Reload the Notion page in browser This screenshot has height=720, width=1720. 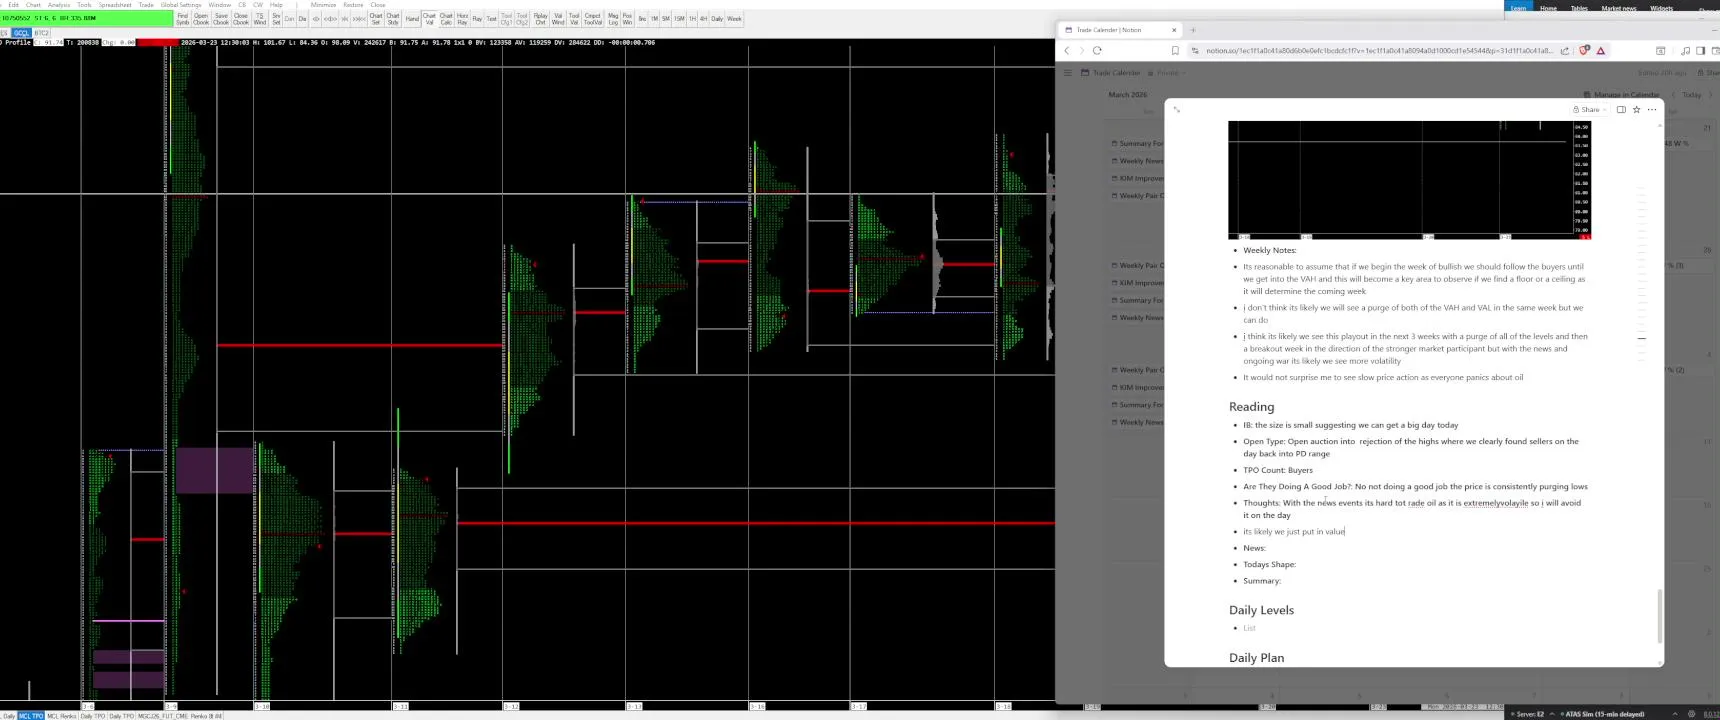1097,50
